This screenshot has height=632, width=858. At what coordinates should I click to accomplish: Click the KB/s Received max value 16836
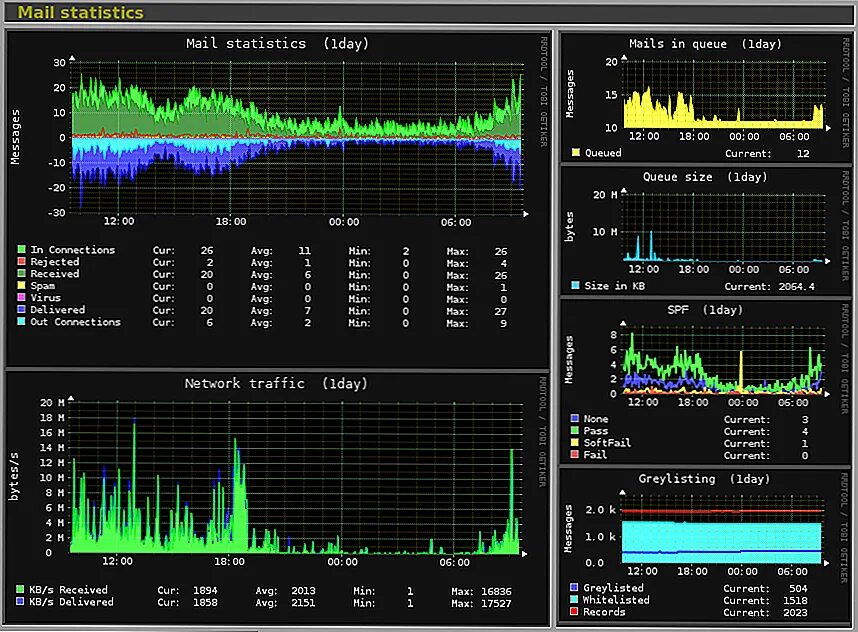496,592
